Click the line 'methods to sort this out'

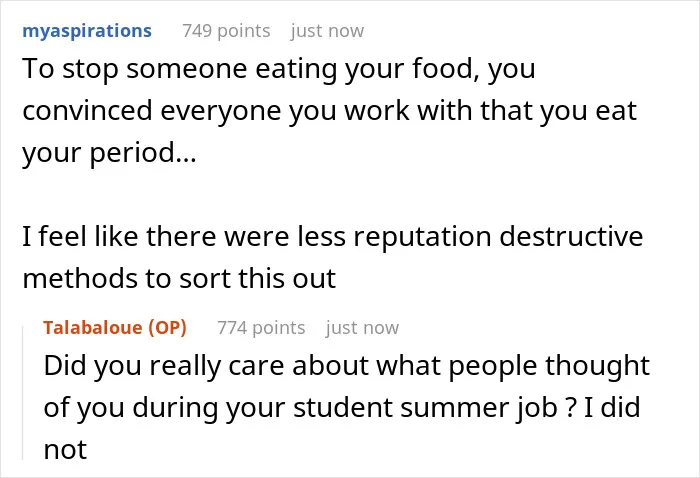[x=179, y=278]
